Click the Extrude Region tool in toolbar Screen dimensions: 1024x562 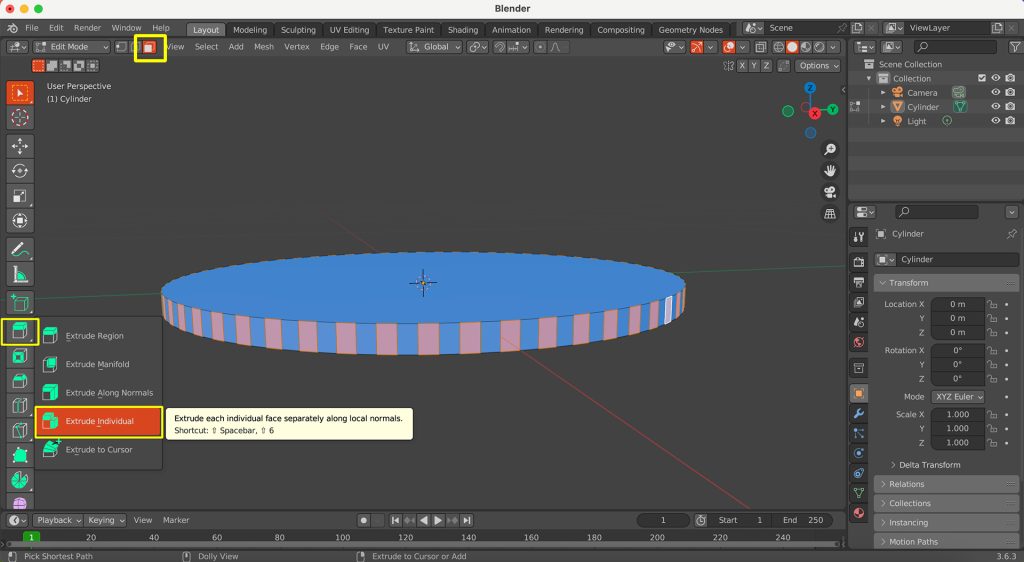(20, 332)
